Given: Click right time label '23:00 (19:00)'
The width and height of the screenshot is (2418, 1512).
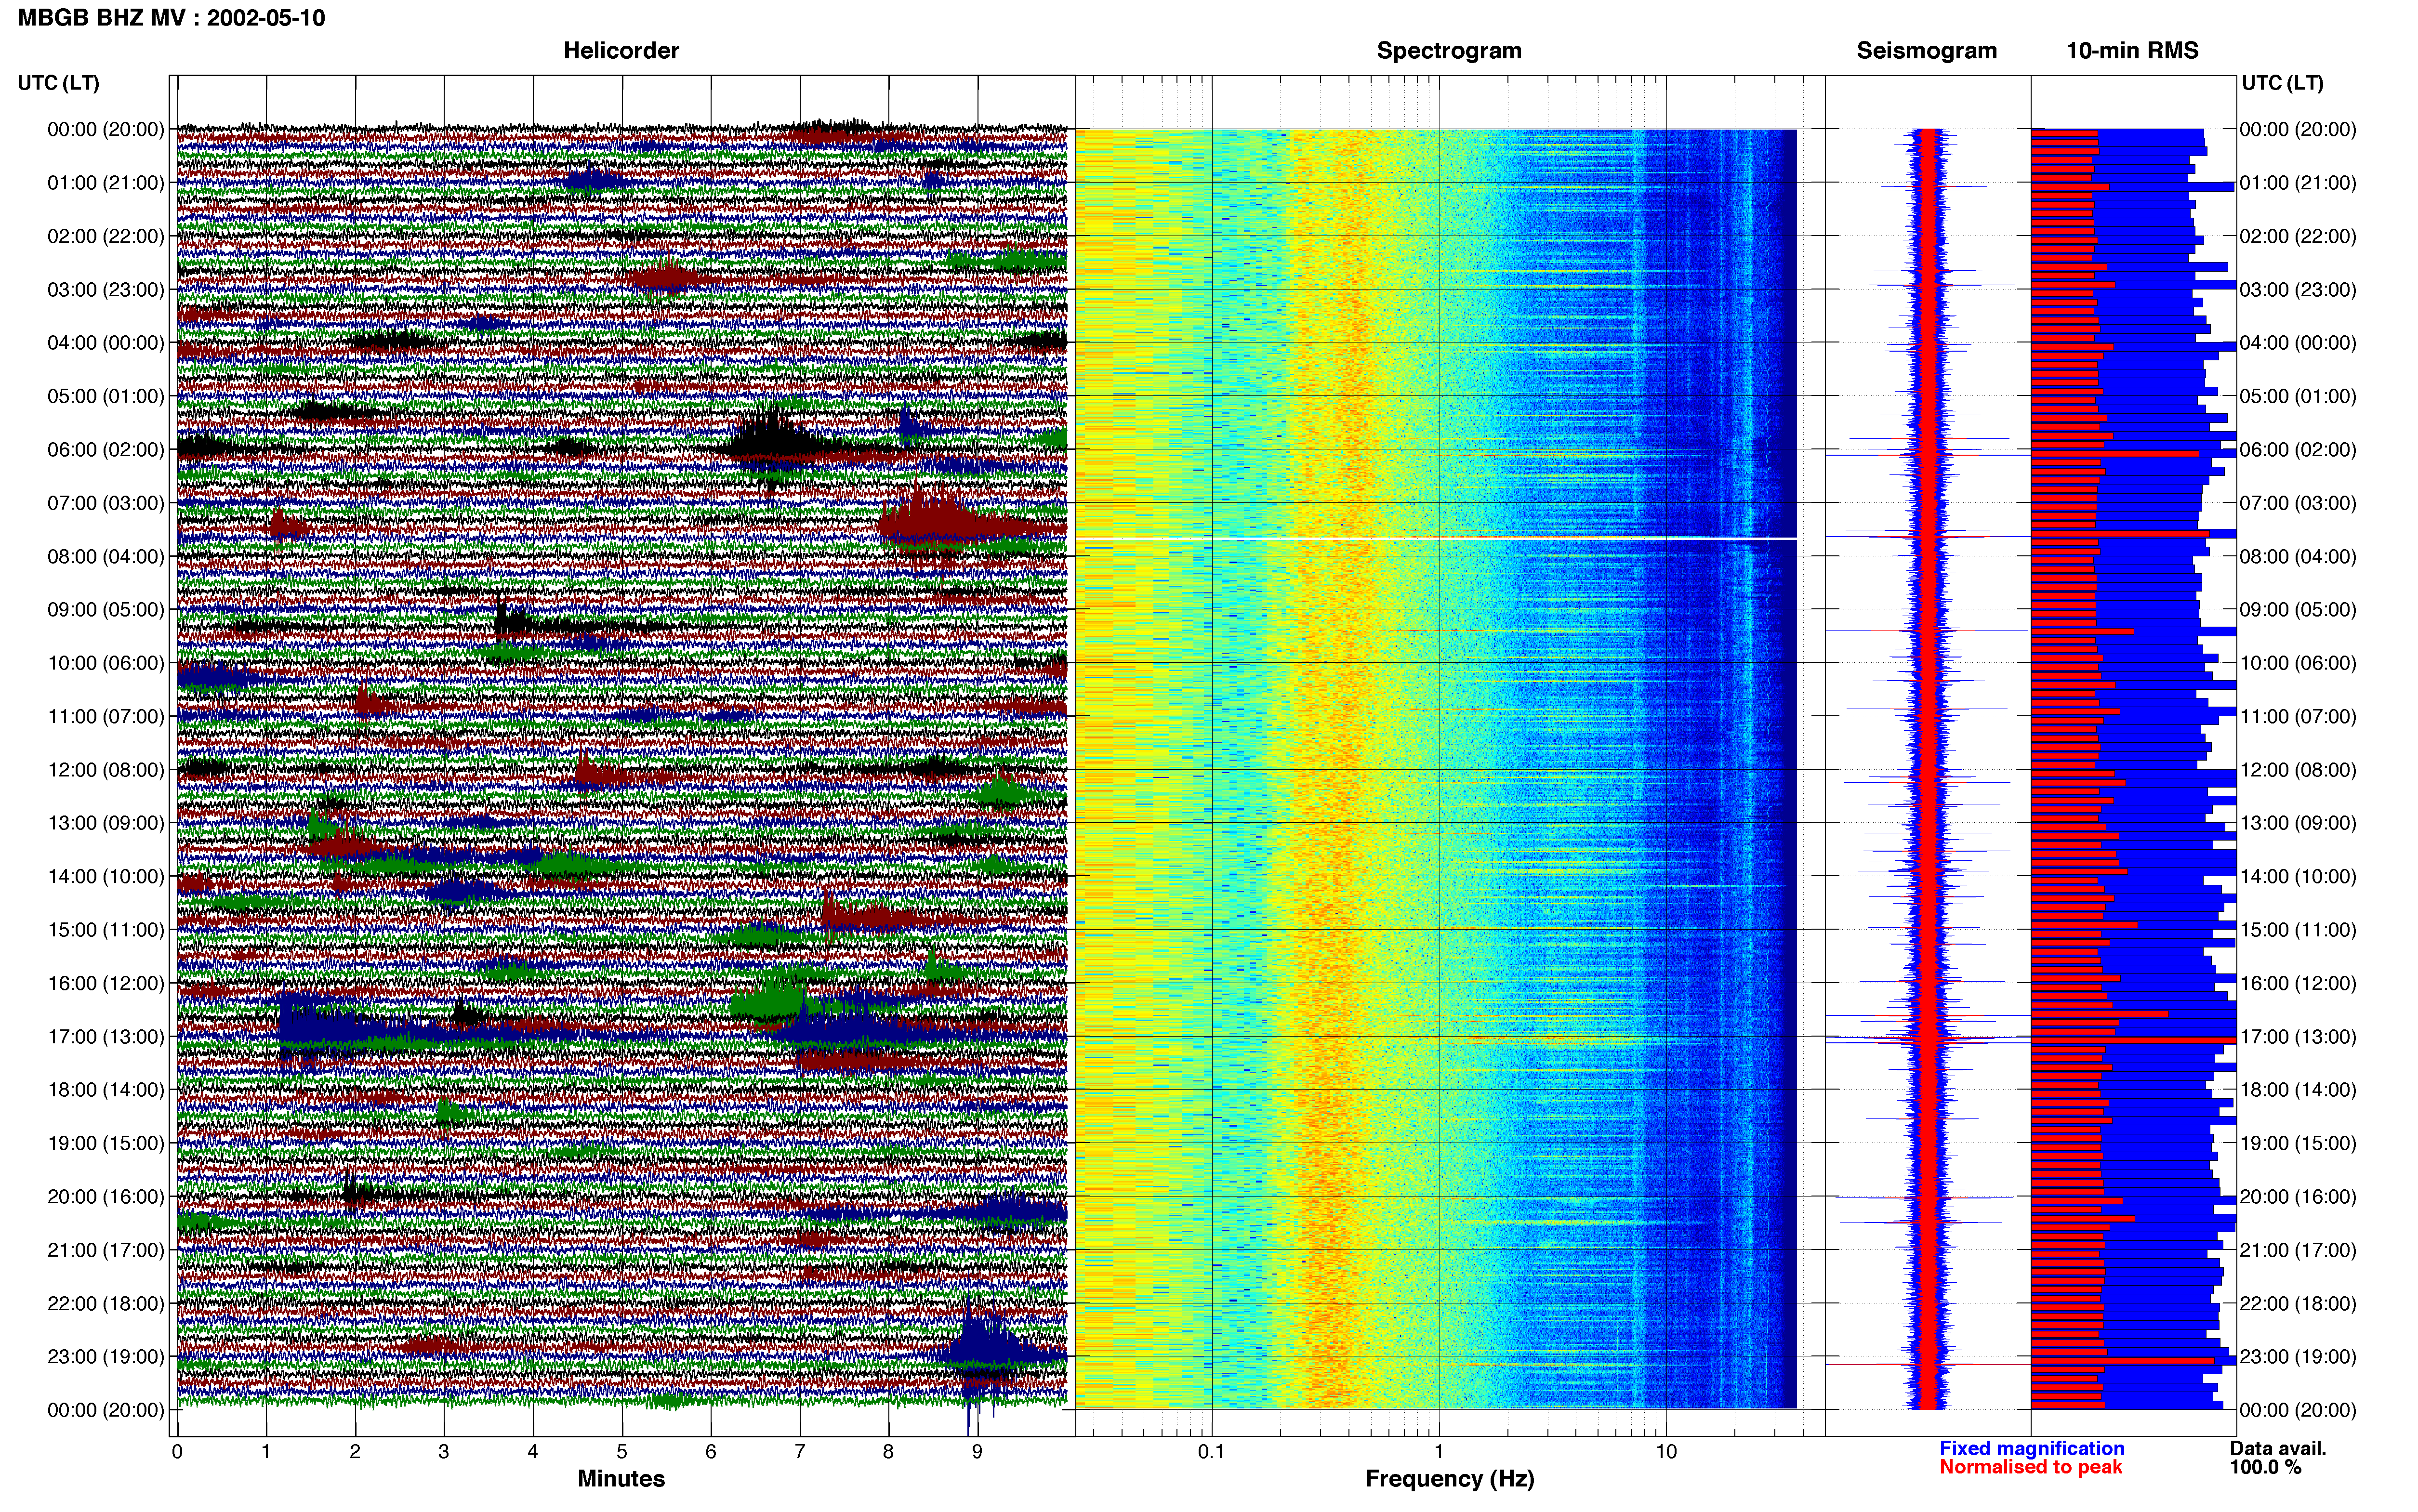Looking at the screenshot, I should [2298, 1356].
